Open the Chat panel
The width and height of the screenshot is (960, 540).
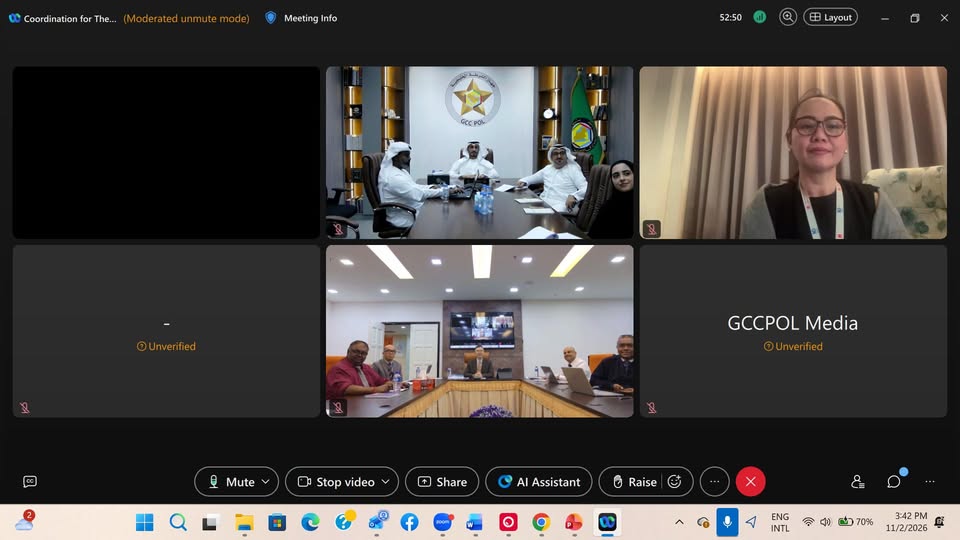tap(893, 481)
